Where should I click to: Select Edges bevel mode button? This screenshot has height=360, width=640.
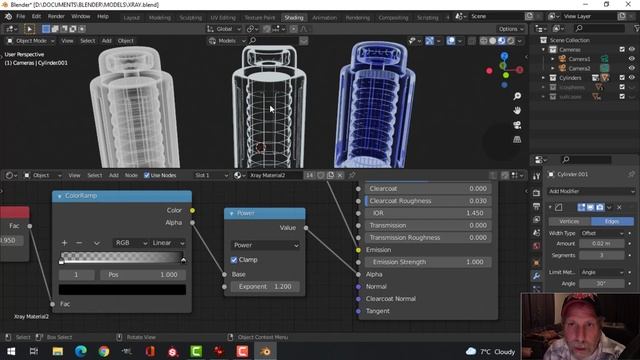coord(612,221)
